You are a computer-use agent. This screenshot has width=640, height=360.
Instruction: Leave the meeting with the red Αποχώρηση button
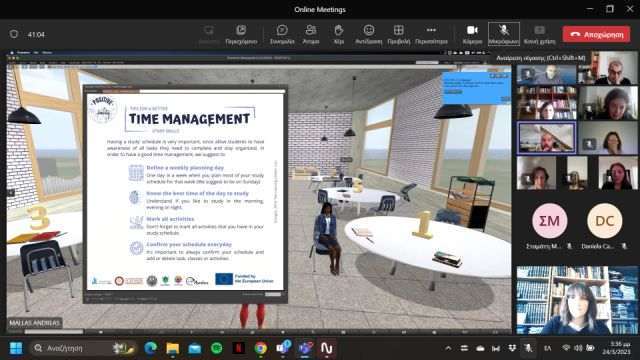pos(596,34)
